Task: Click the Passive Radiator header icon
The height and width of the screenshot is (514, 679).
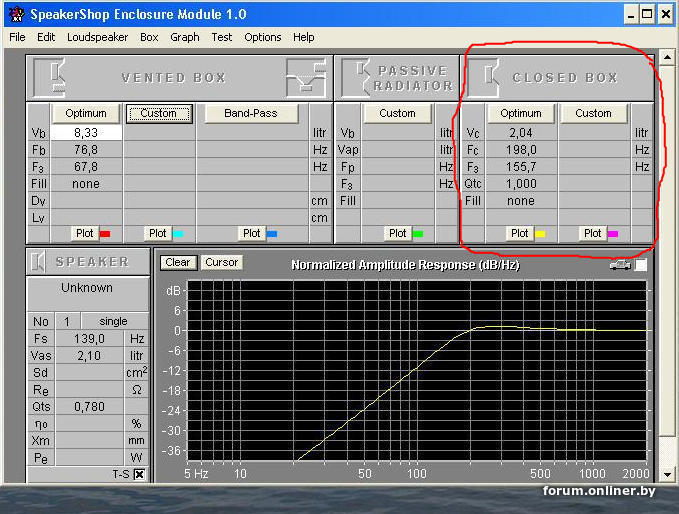Action: tap(358, 76)
